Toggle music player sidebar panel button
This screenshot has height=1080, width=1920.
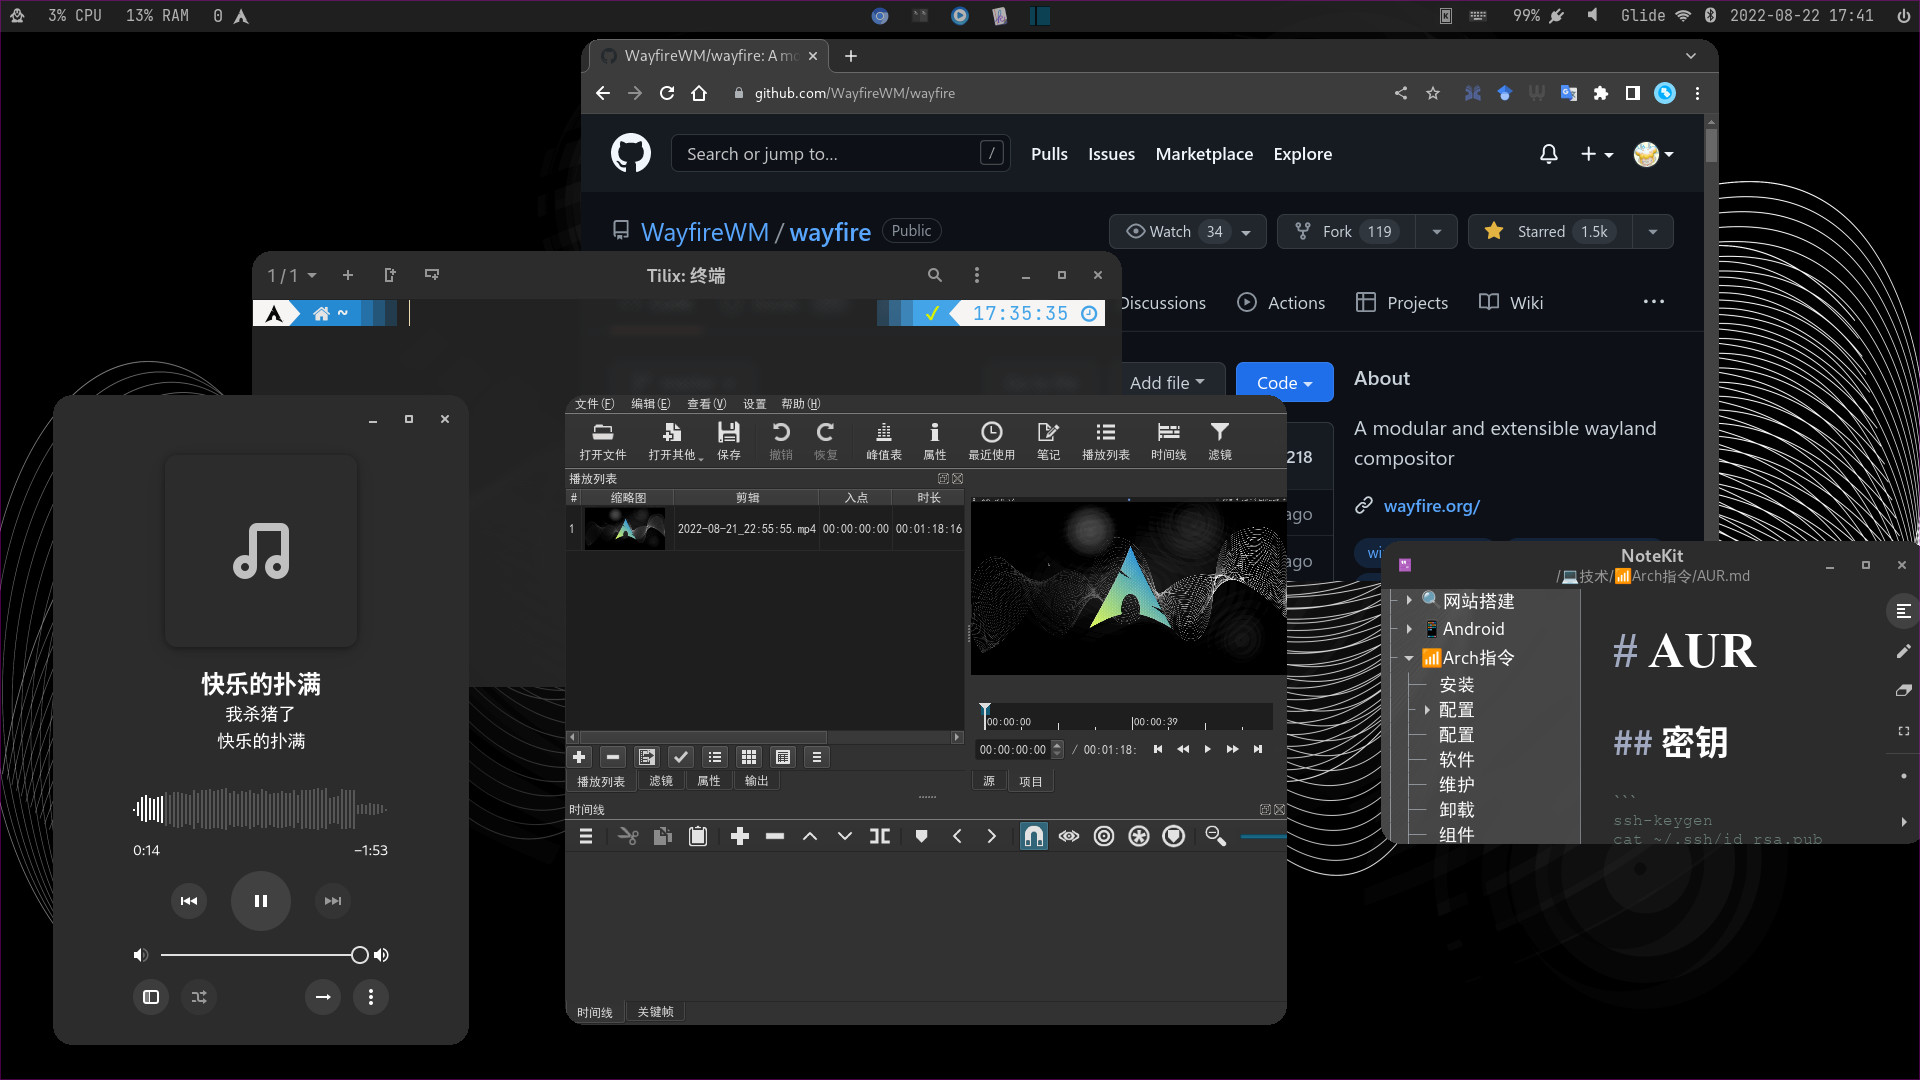[151, 997]
